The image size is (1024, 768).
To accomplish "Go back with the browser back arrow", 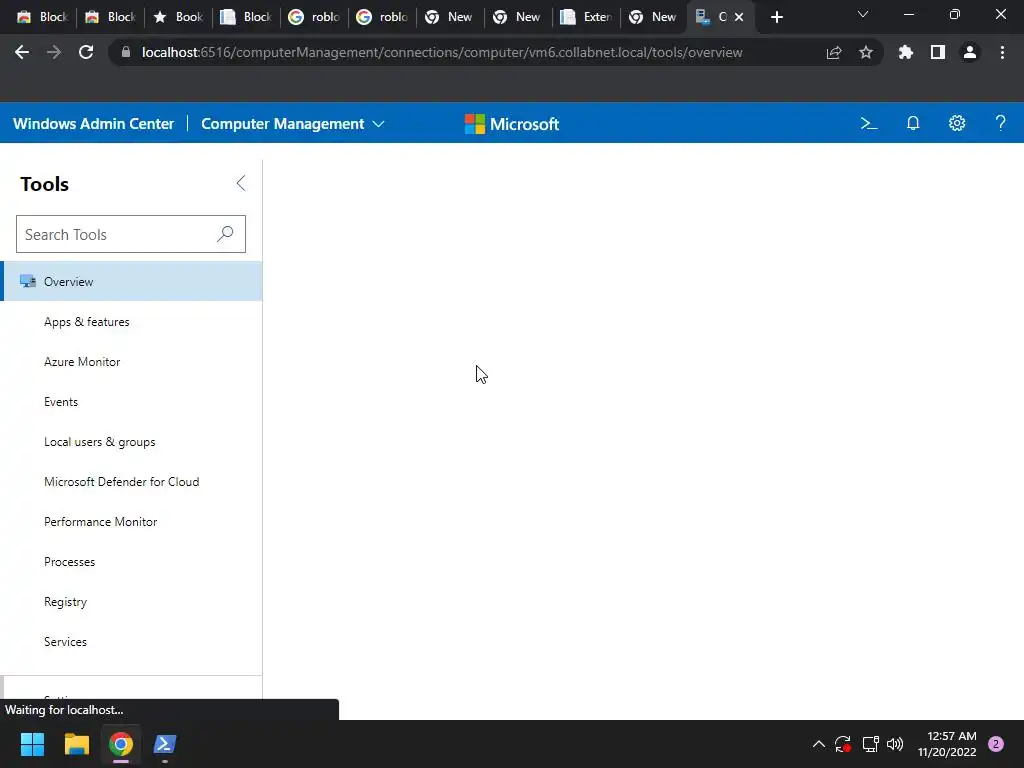I will click(22, 52).
